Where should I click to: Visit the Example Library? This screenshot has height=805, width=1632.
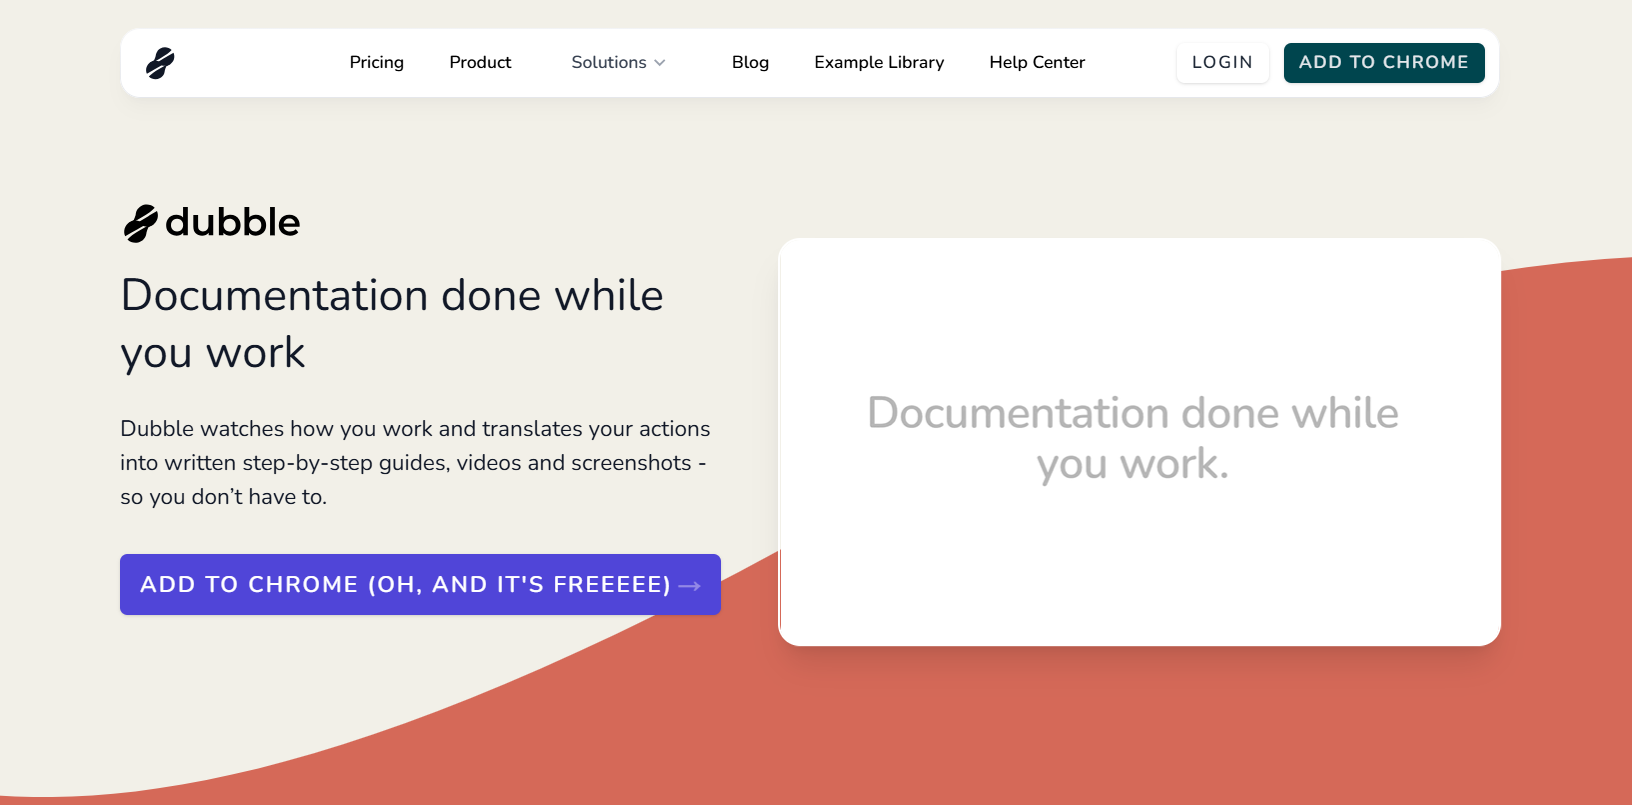pyautogui.click(x=879, y=62)
